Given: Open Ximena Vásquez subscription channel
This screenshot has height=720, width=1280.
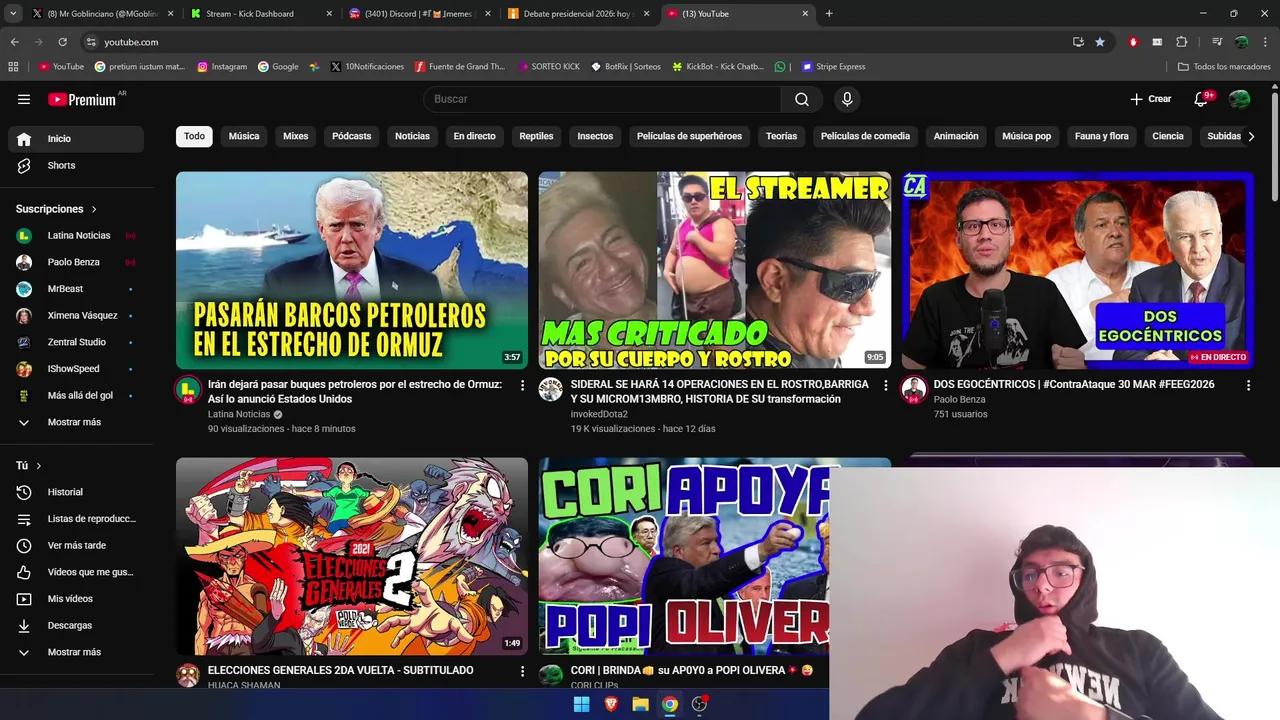Looking at the screenshot, I should click(76, 315).
